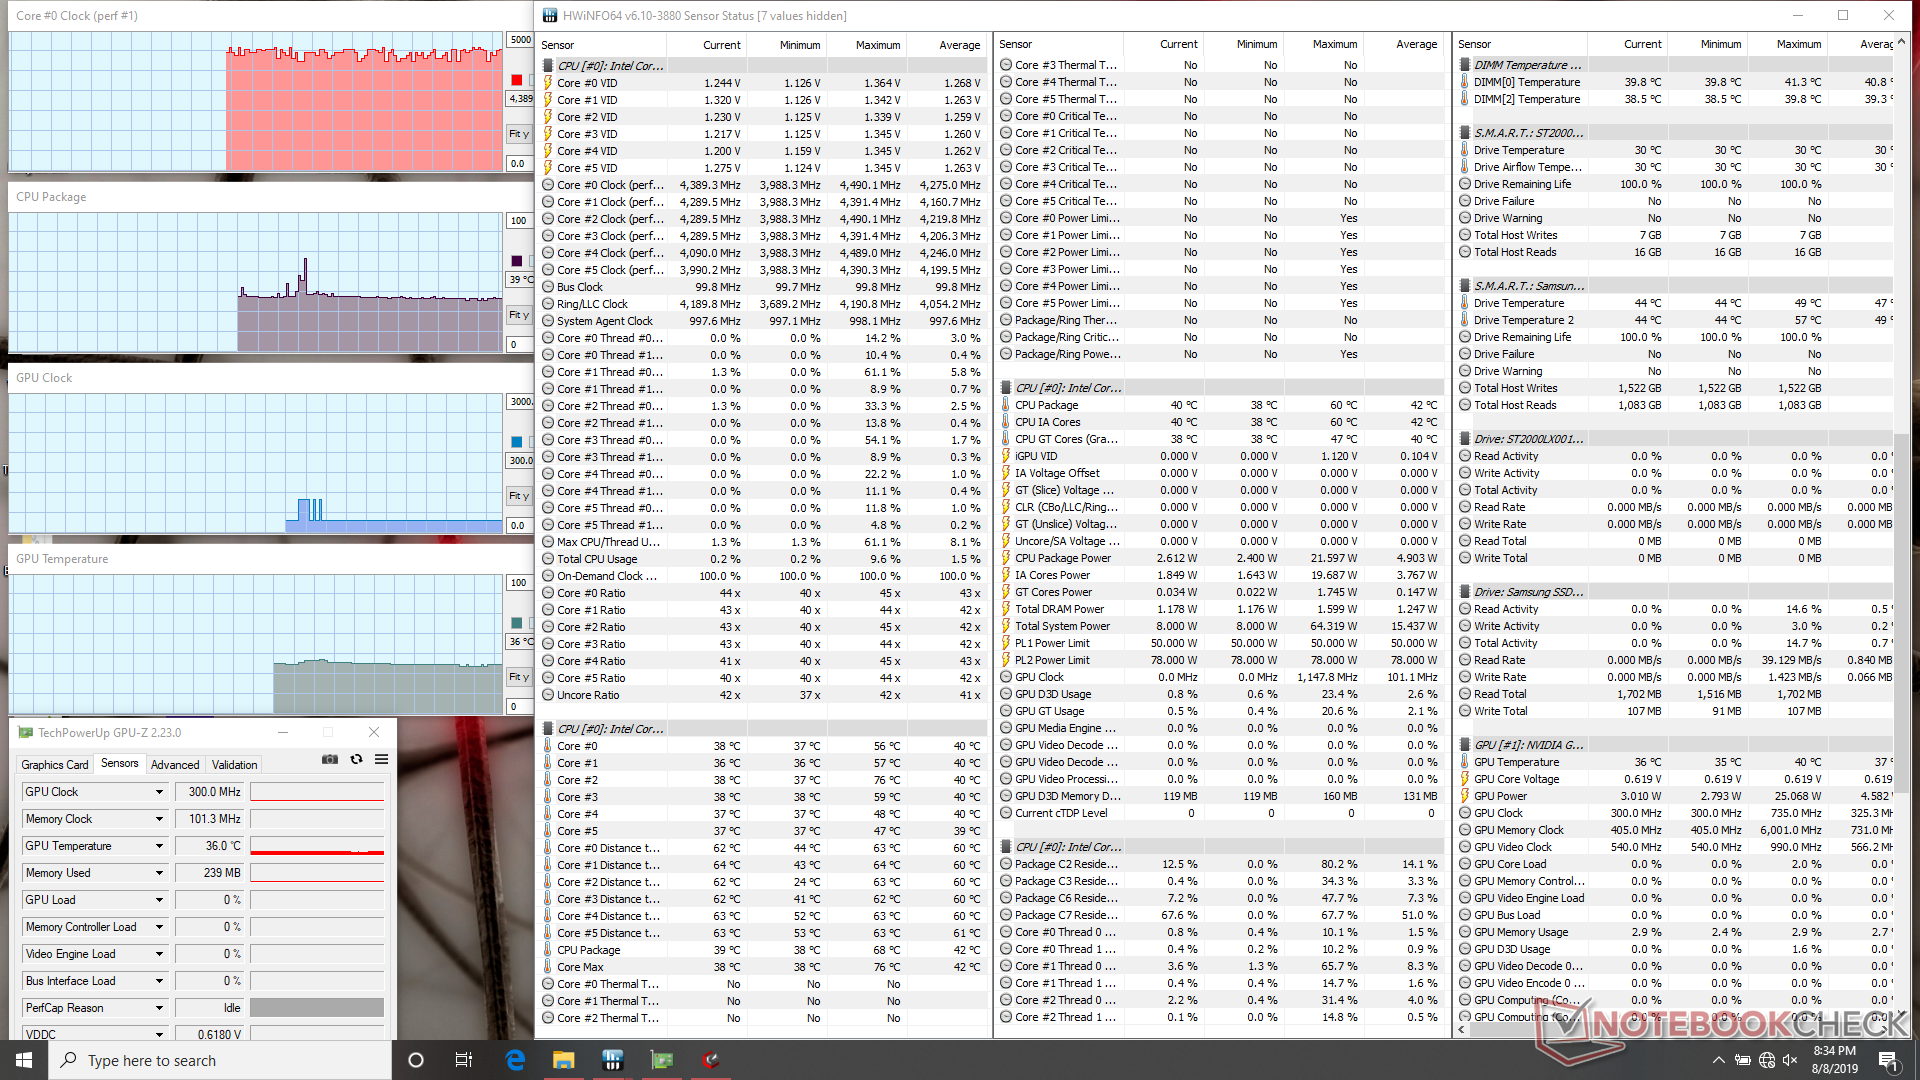Image resolution: width=1920 pixels, height=1080 pixels.
Task: Open Task View from the taskbar
Action: pyautogui.click(x=464, y=1060)
